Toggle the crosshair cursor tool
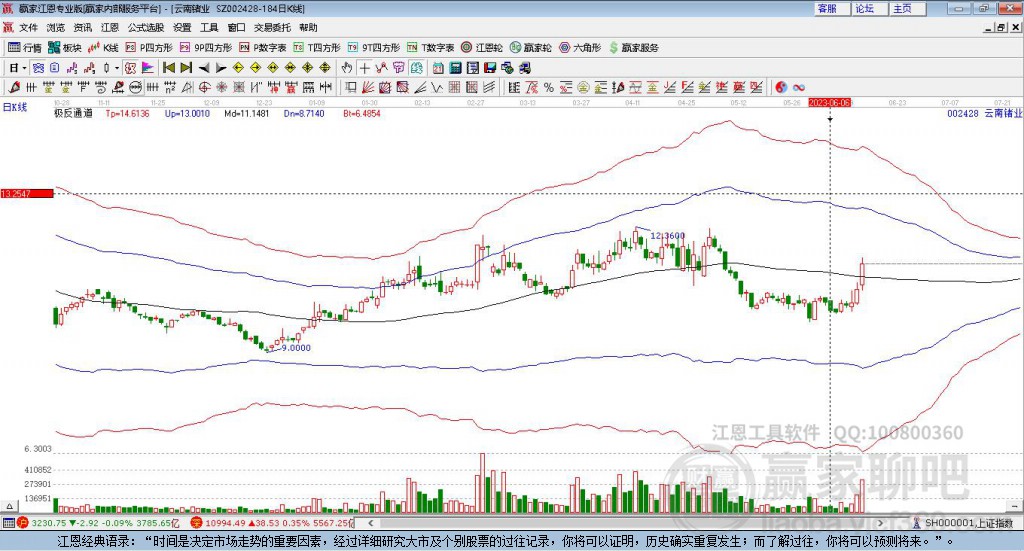Viewport: 1024px width, 551px height. [x=364, y=68]
